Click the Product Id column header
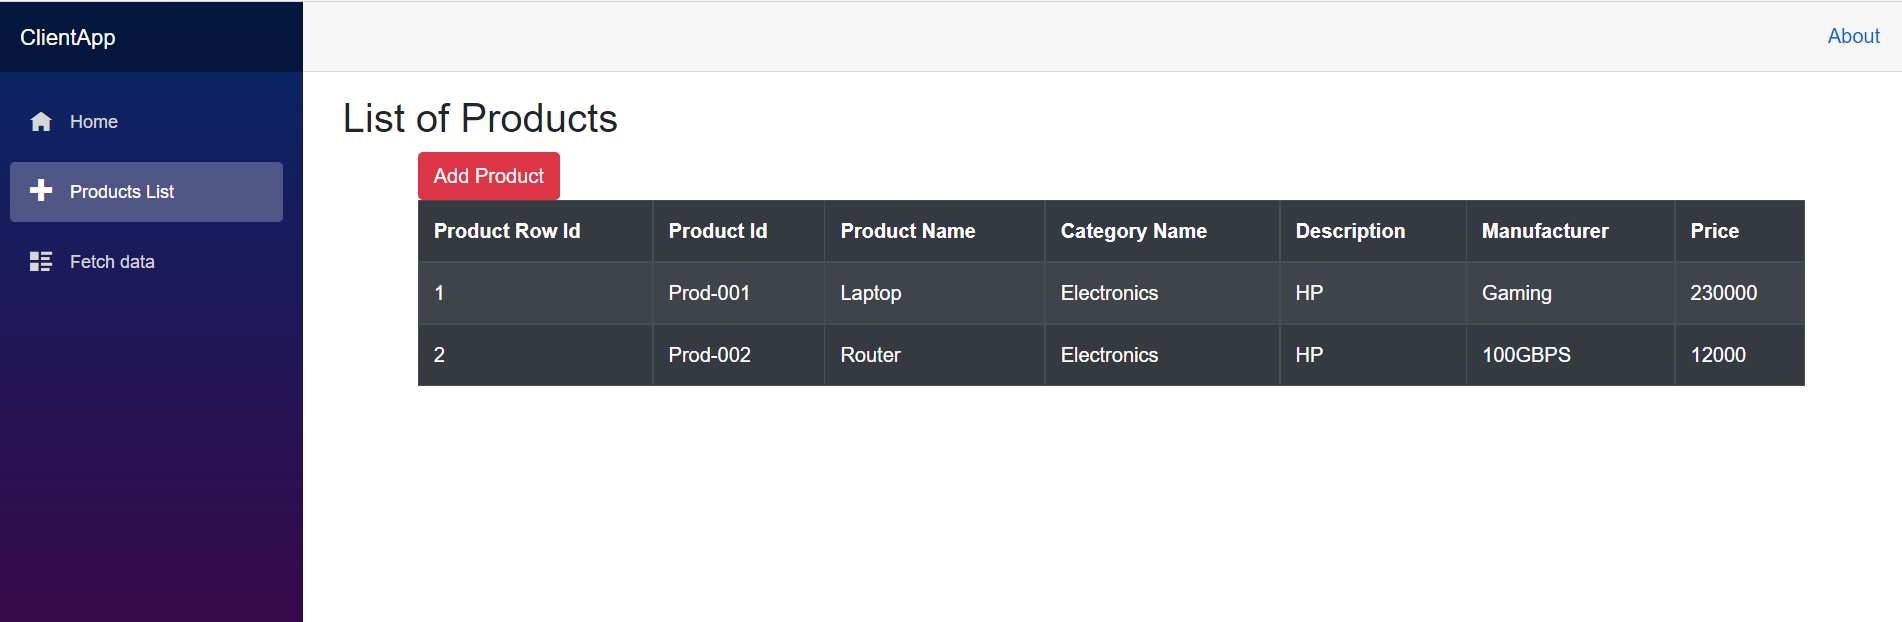The width and height of the screenshot is (1902, 622). [718, 230]
